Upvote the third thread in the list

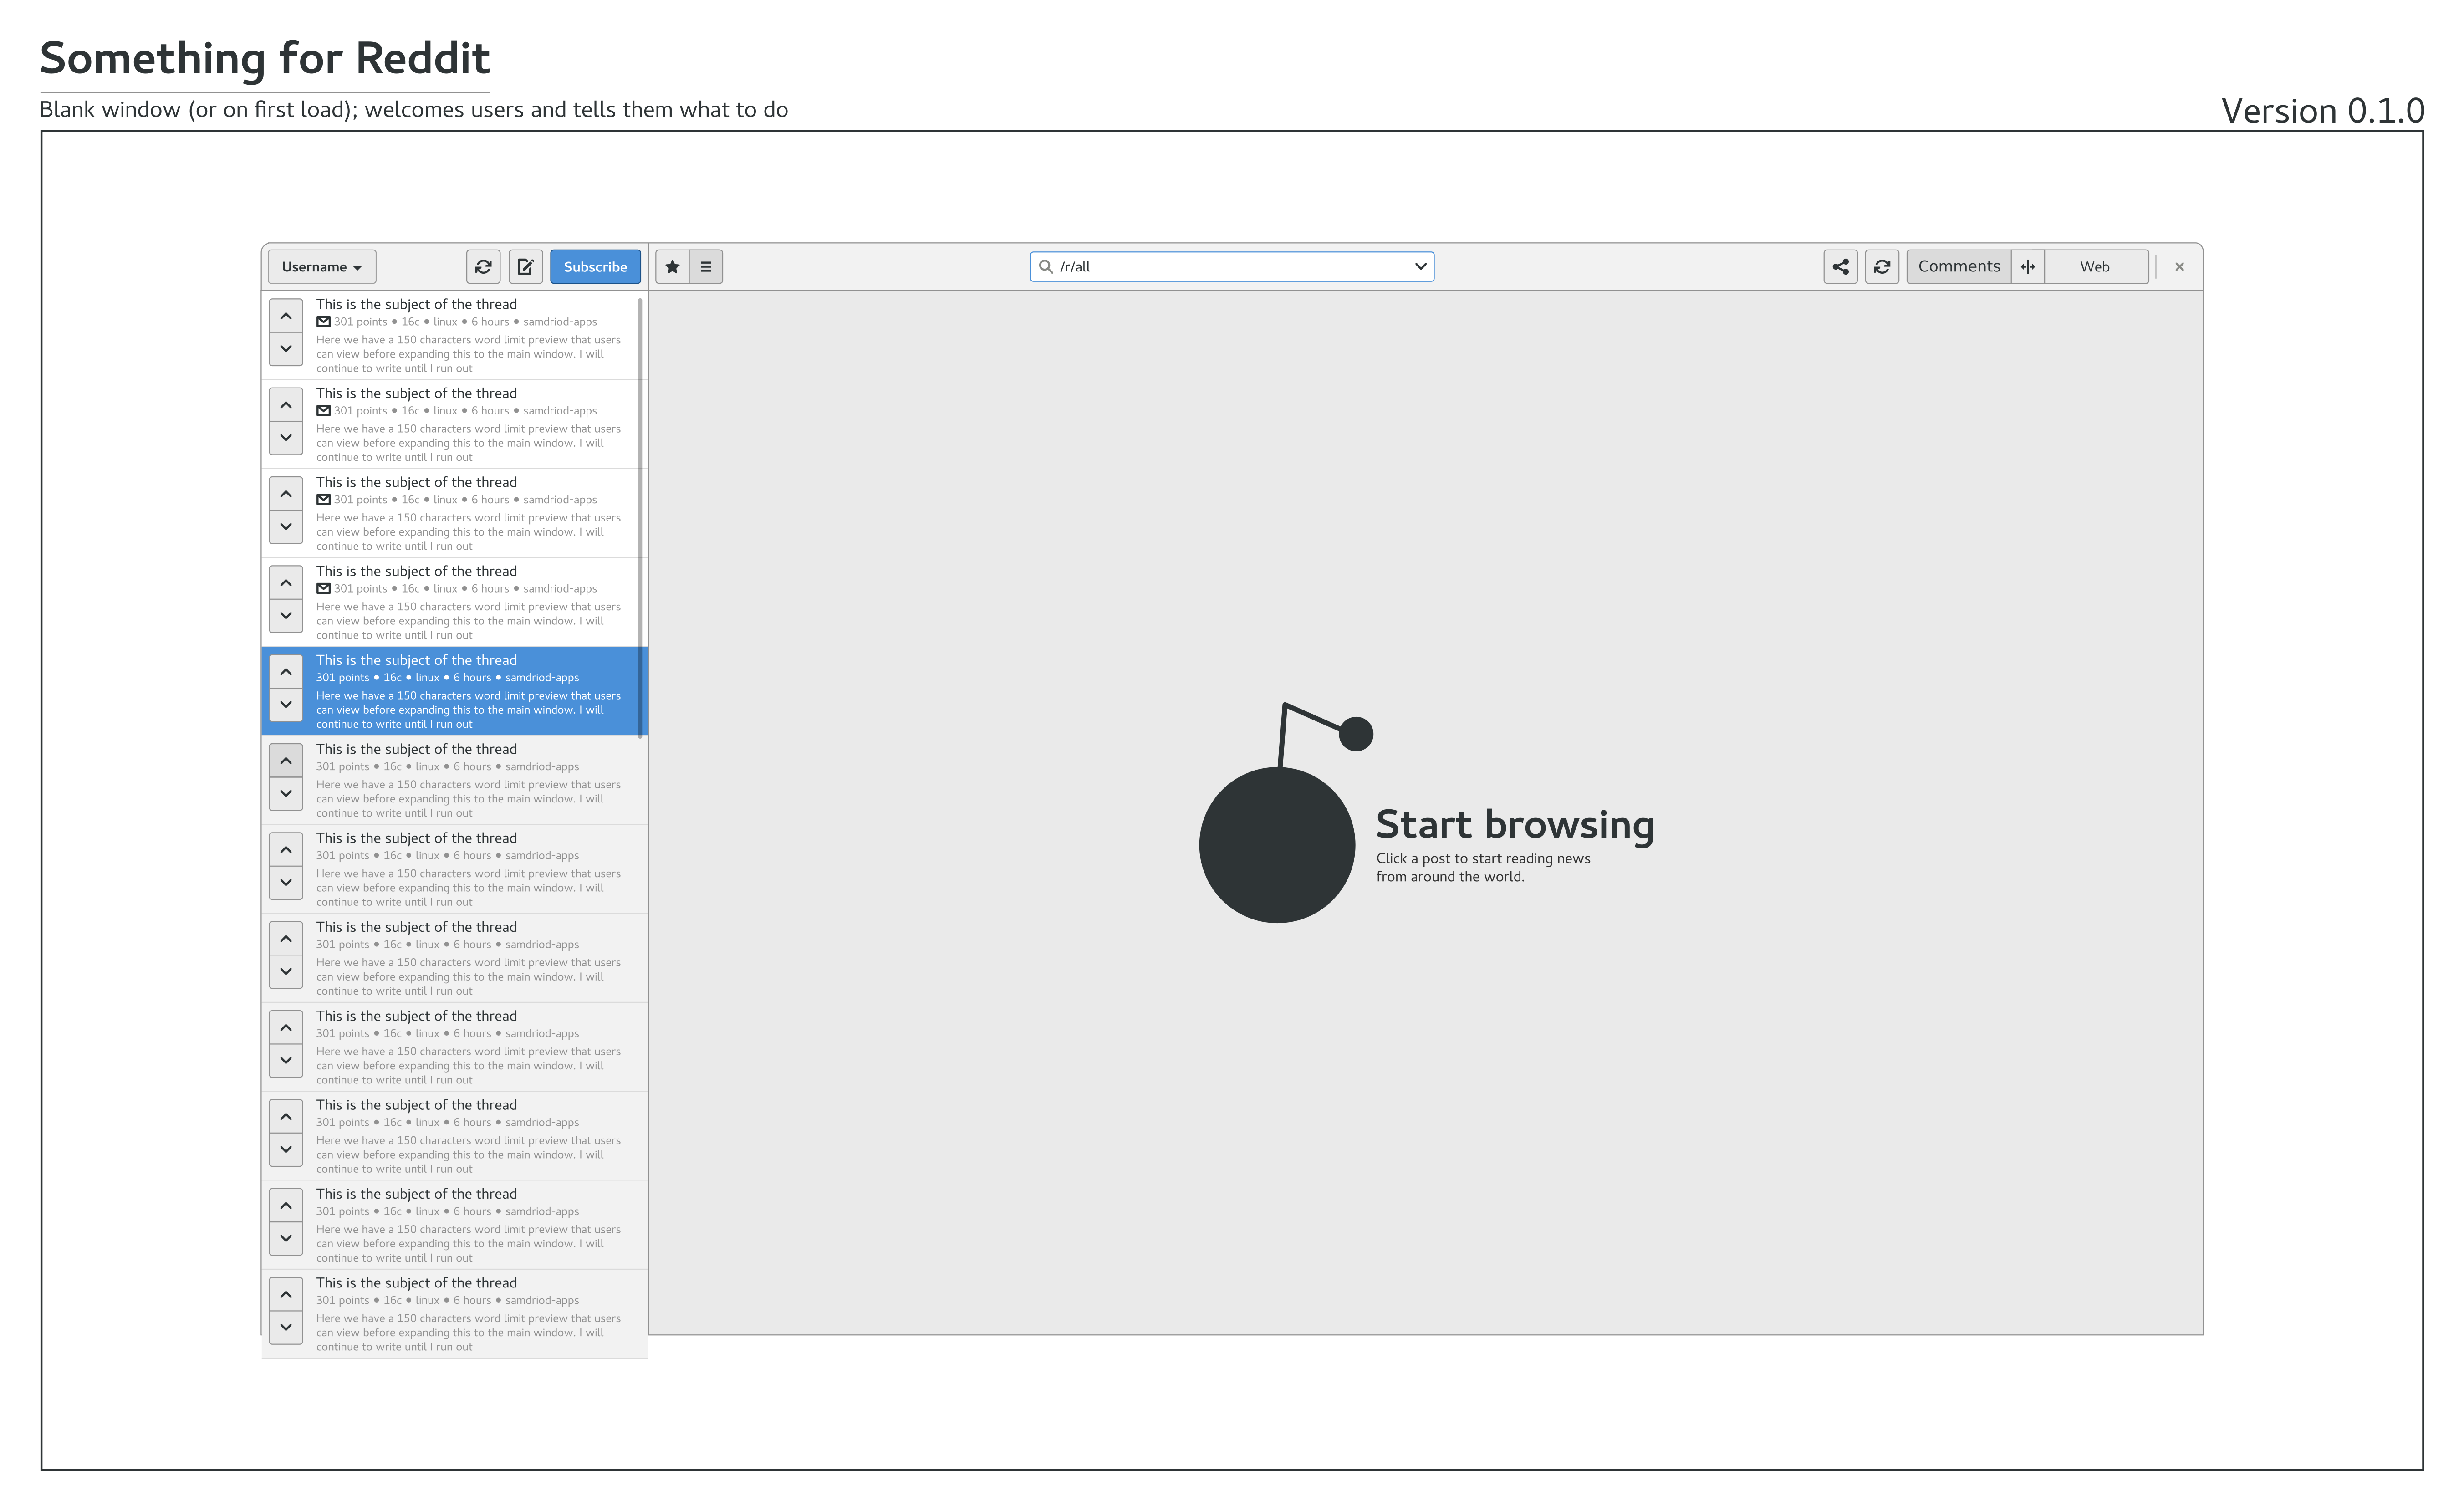286,494
